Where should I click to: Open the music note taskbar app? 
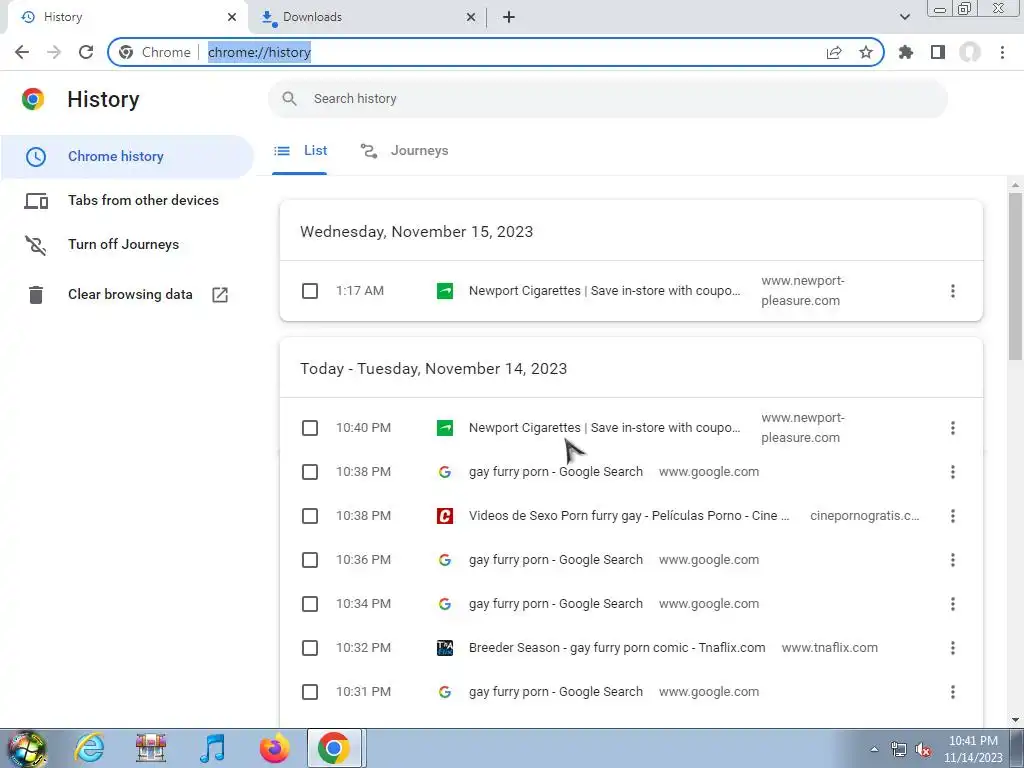[213, 748]
